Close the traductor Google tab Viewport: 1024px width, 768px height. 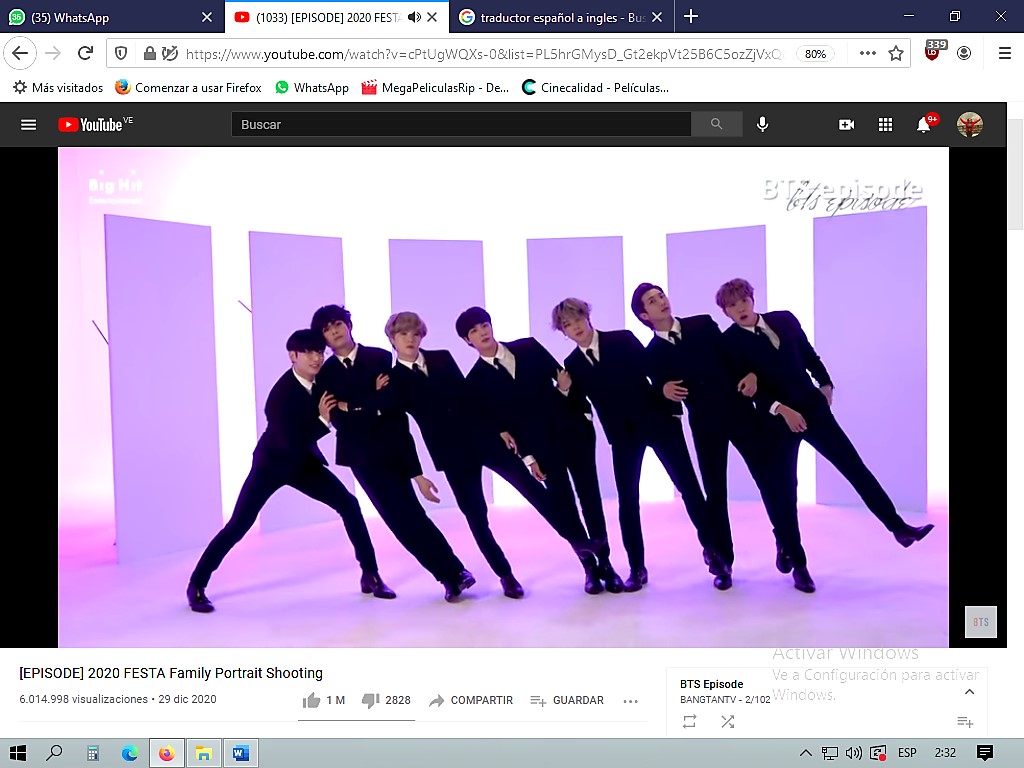pos(657,18)
